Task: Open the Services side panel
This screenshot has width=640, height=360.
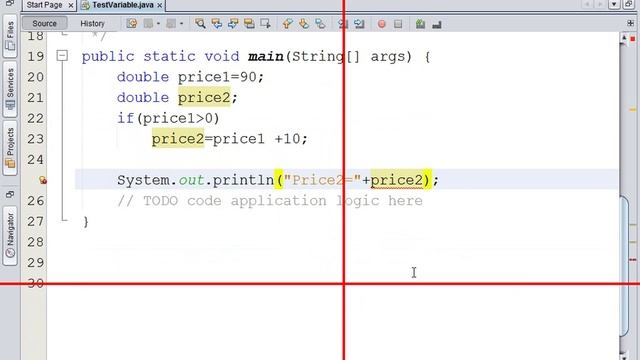Action: [10, 89]
